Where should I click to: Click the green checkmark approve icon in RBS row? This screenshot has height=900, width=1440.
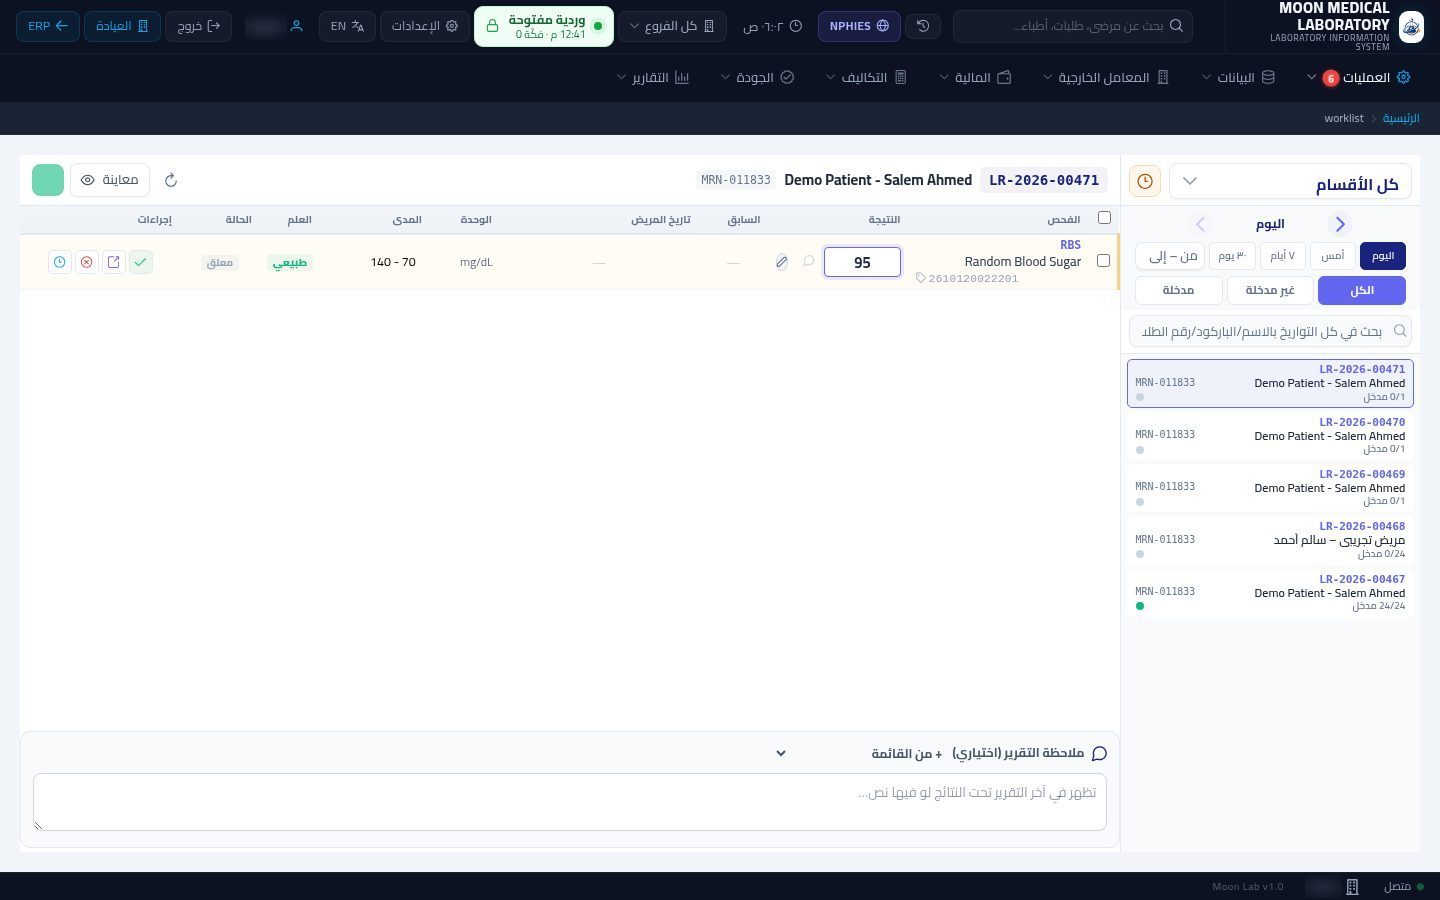(x=141, y=262)
